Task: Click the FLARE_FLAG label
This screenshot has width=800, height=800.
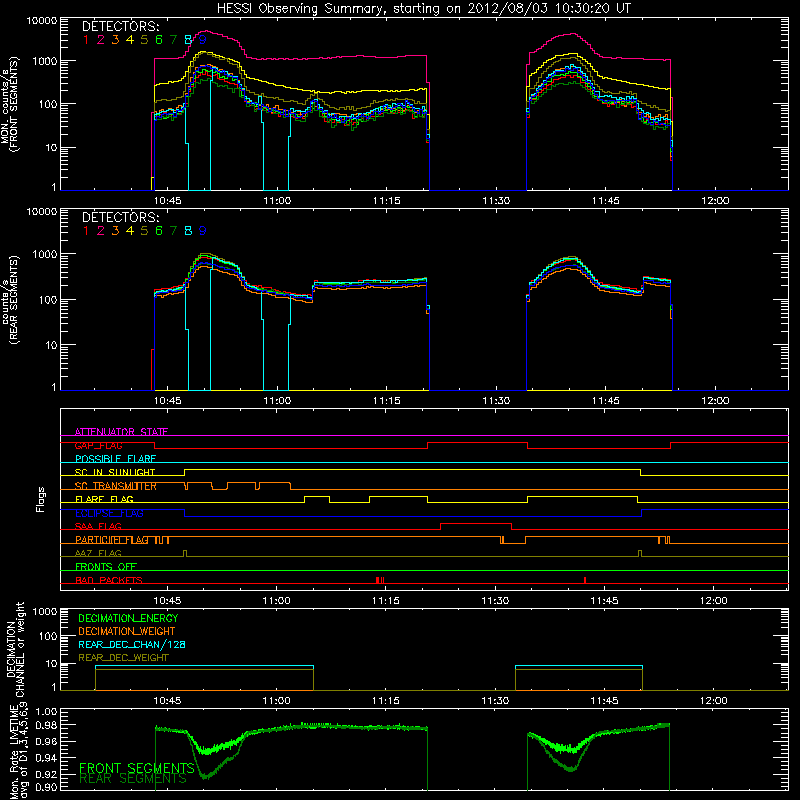Action: (x=104, y=499)
